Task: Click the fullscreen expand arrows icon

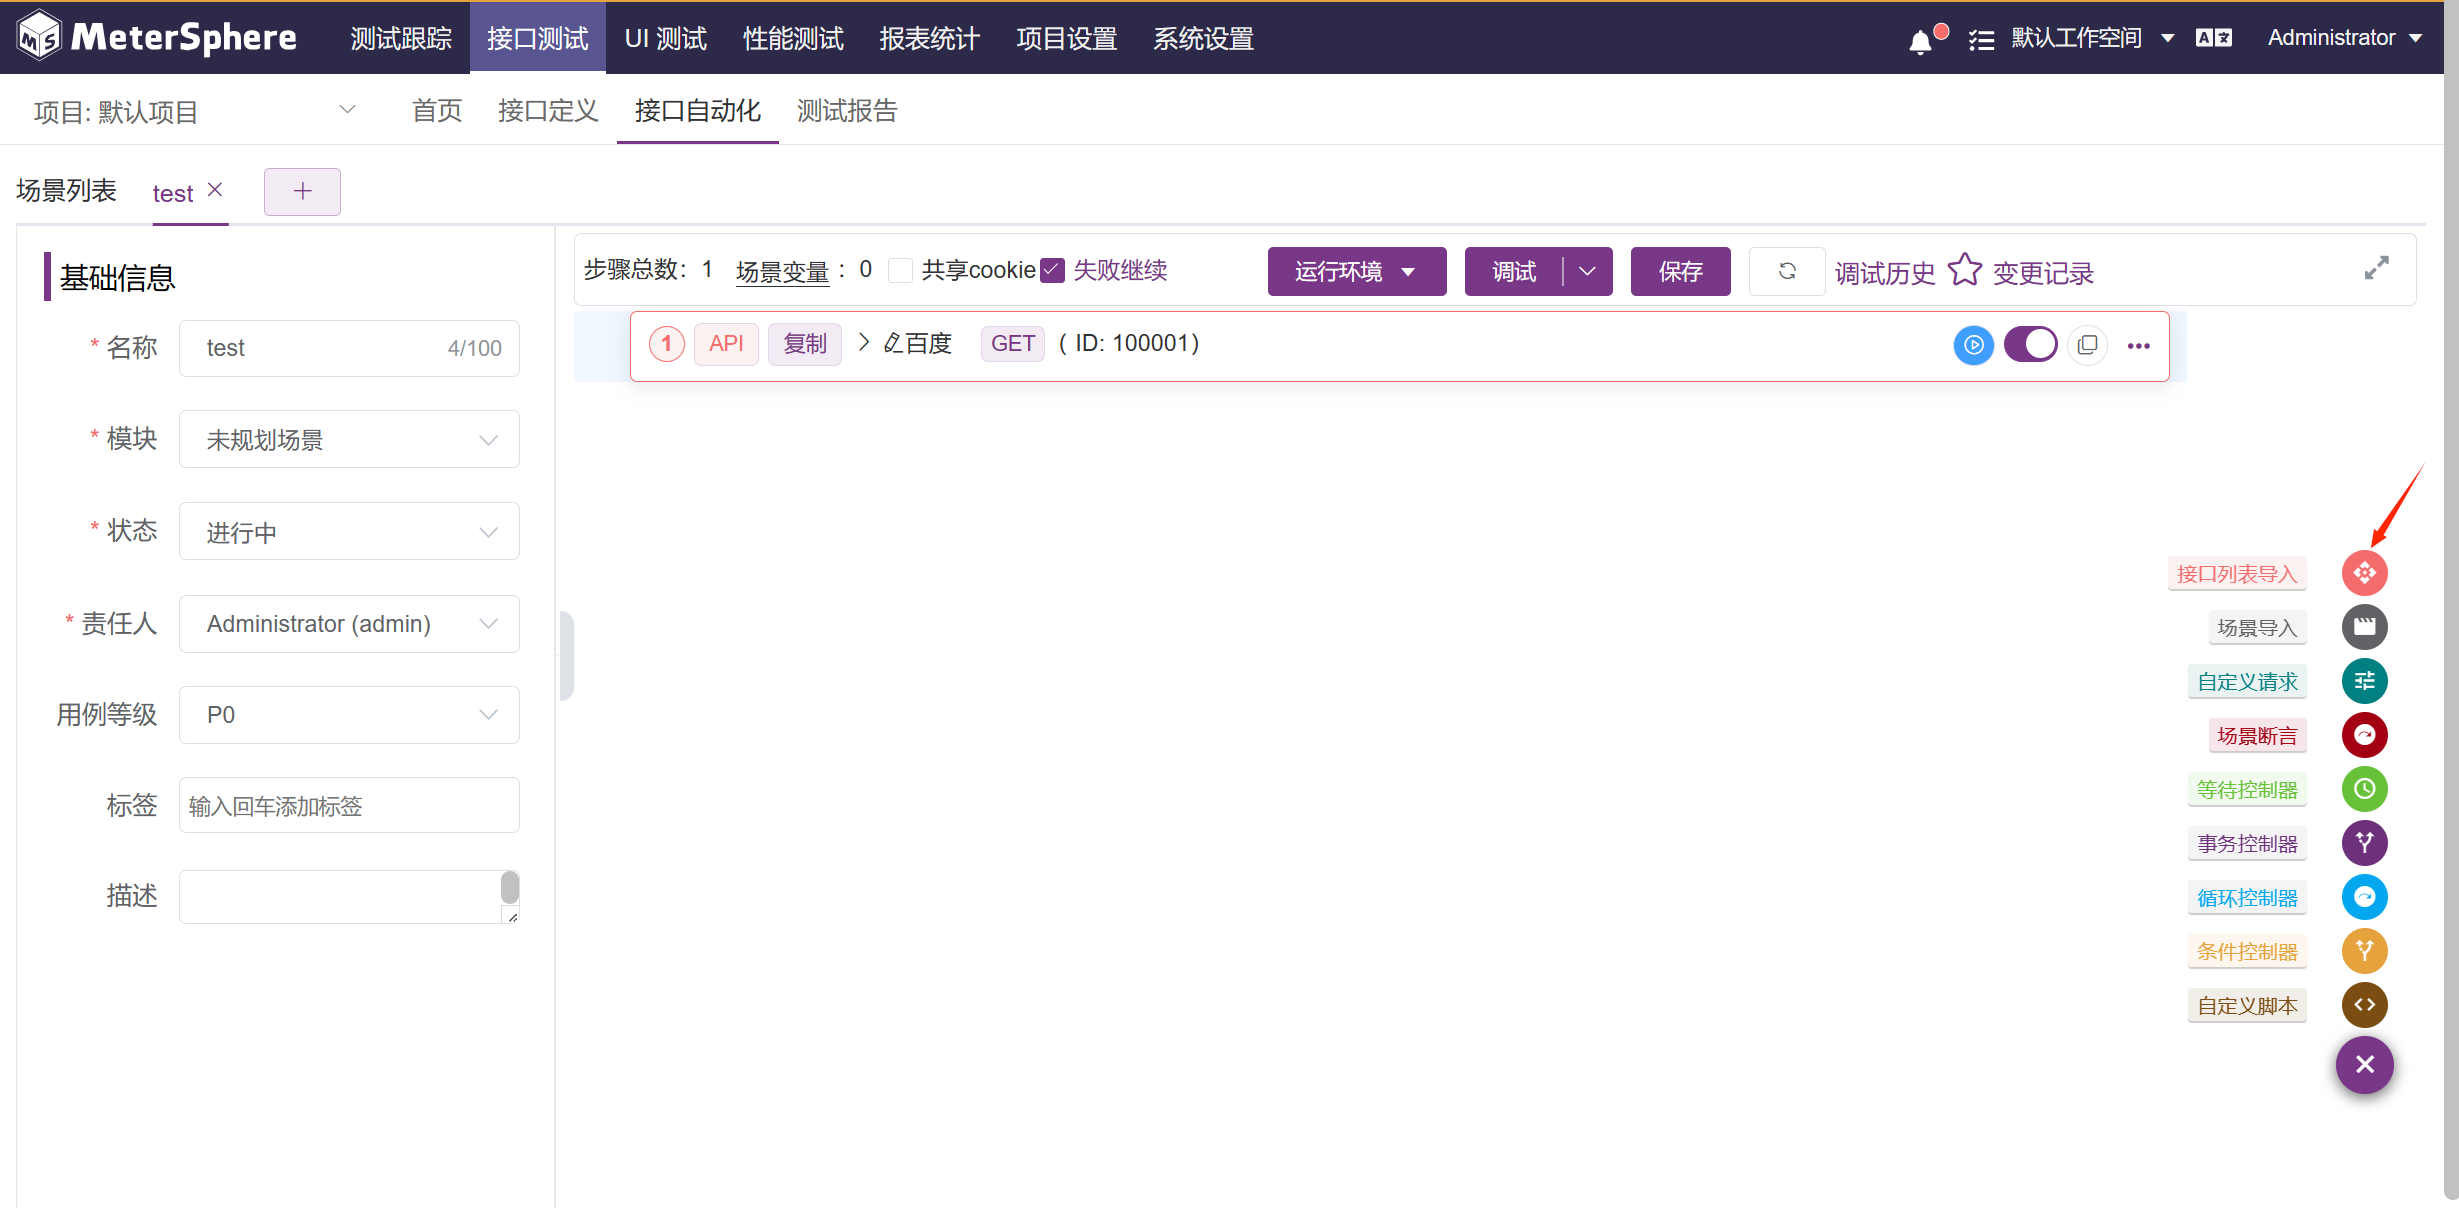Action: click(2376, 268)
